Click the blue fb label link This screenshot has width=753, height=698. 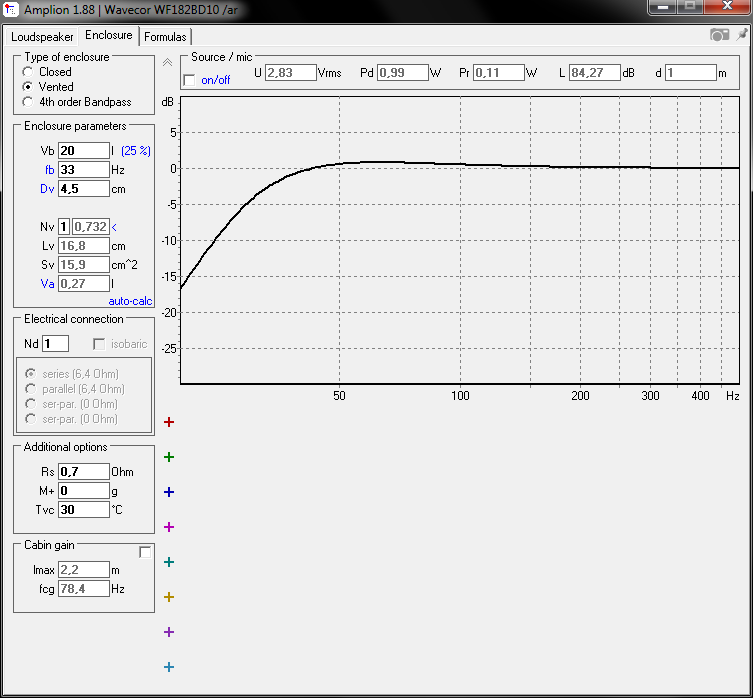[x=49, y=170]
